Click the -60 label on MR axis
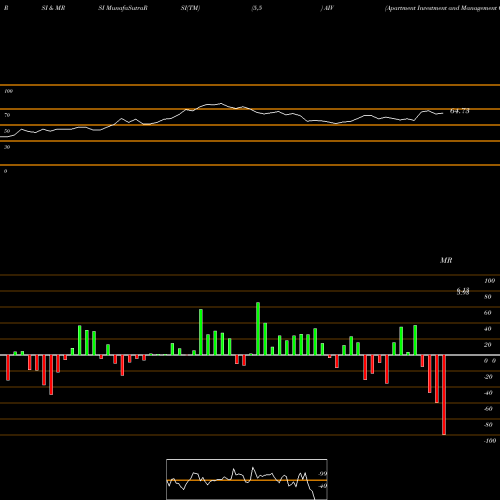 coord(488,409)
